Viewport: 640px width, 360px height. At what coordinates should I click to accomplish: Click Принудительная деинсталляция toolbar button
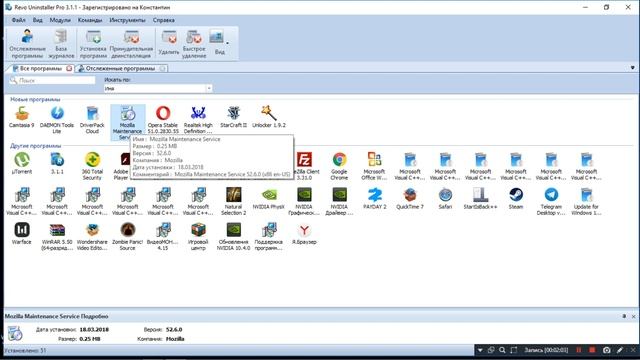click(131, 44)
